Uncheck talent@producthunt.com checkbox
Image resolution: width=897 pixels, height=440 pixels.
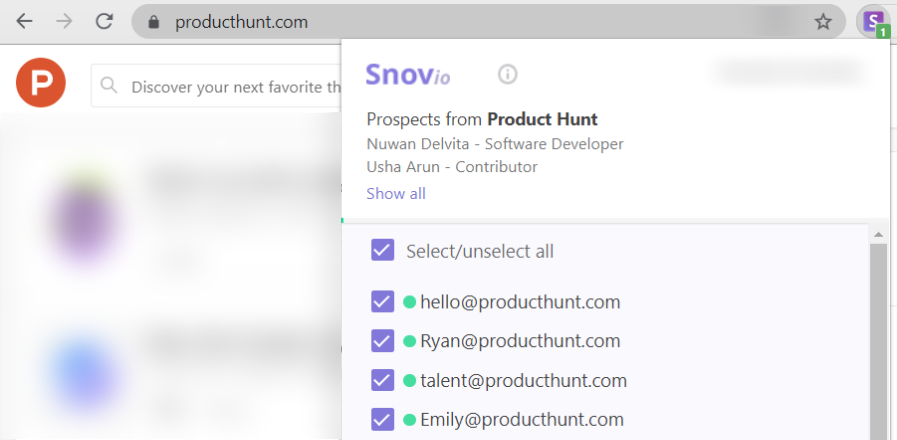pos(383,380)
